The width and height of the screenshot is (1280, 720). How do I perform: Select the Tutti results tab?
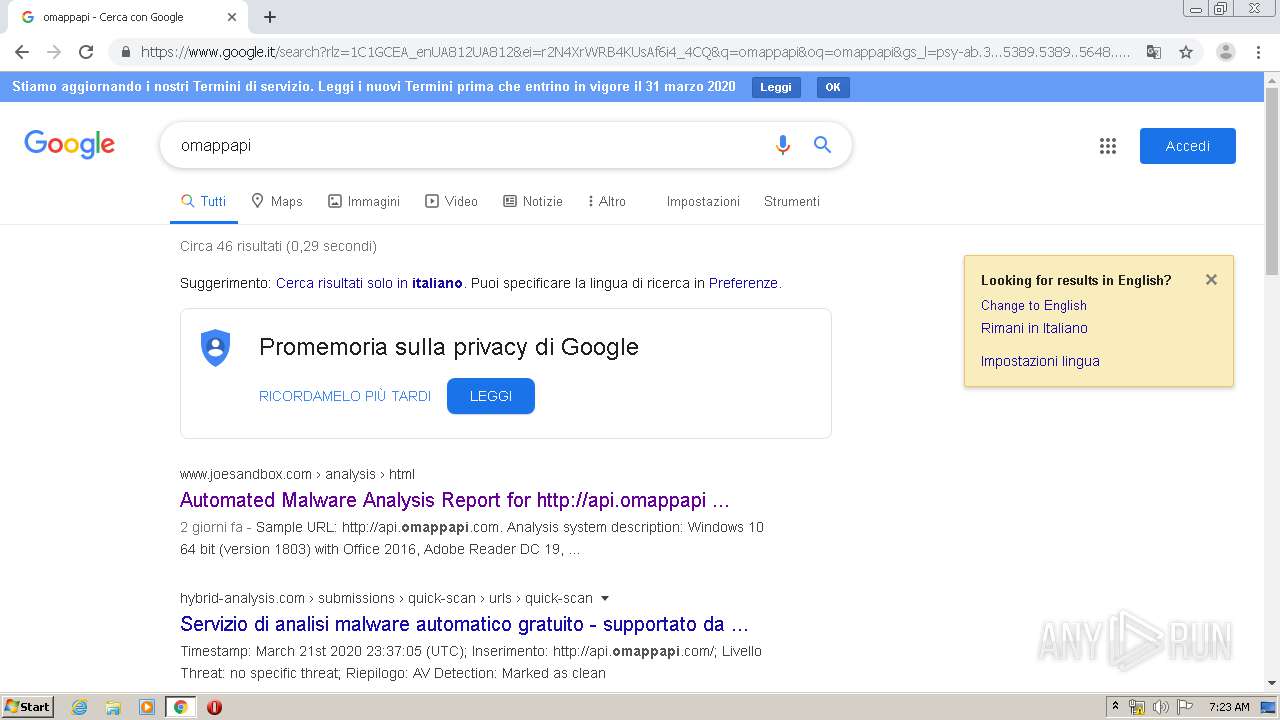pyautogui.click(x=204, y=201)
